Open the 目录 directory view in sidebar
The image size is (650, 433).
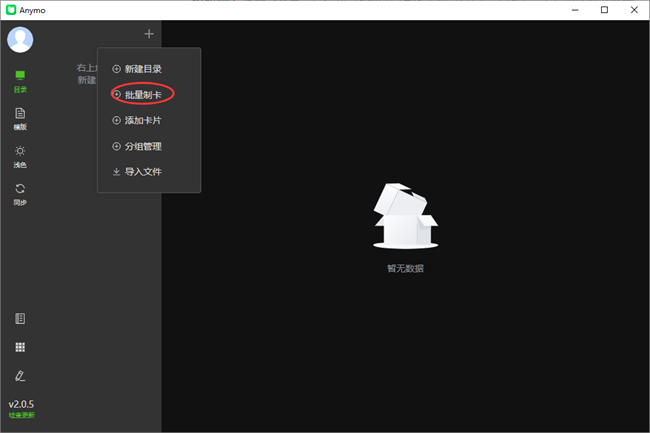pyautogui.click(x=20, y=80)
